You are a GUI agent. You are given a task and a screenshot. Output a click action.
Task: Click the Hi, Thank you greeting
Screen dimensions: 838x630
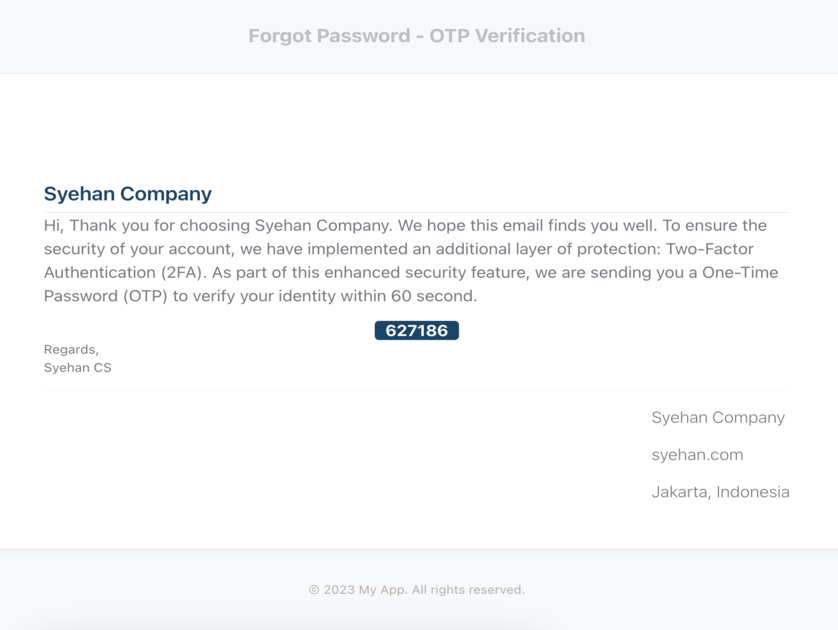[x=97, y=225]
